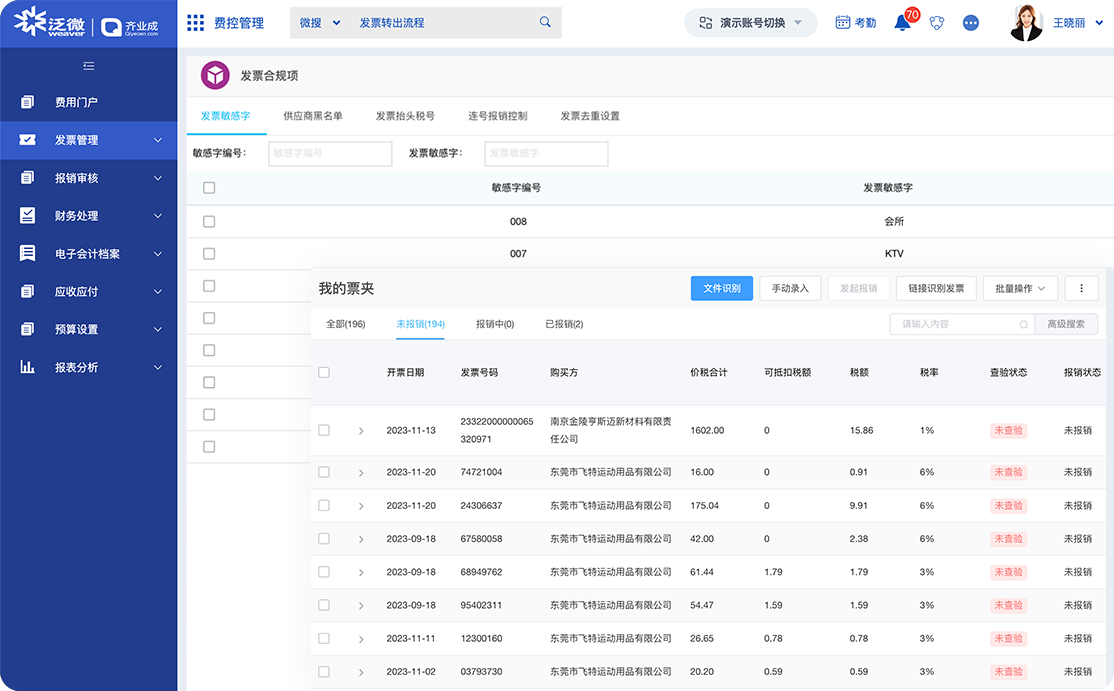Open the notification bell with 70 alerts
Viewport: 1114px width, 691px height.
coord(901,22)
